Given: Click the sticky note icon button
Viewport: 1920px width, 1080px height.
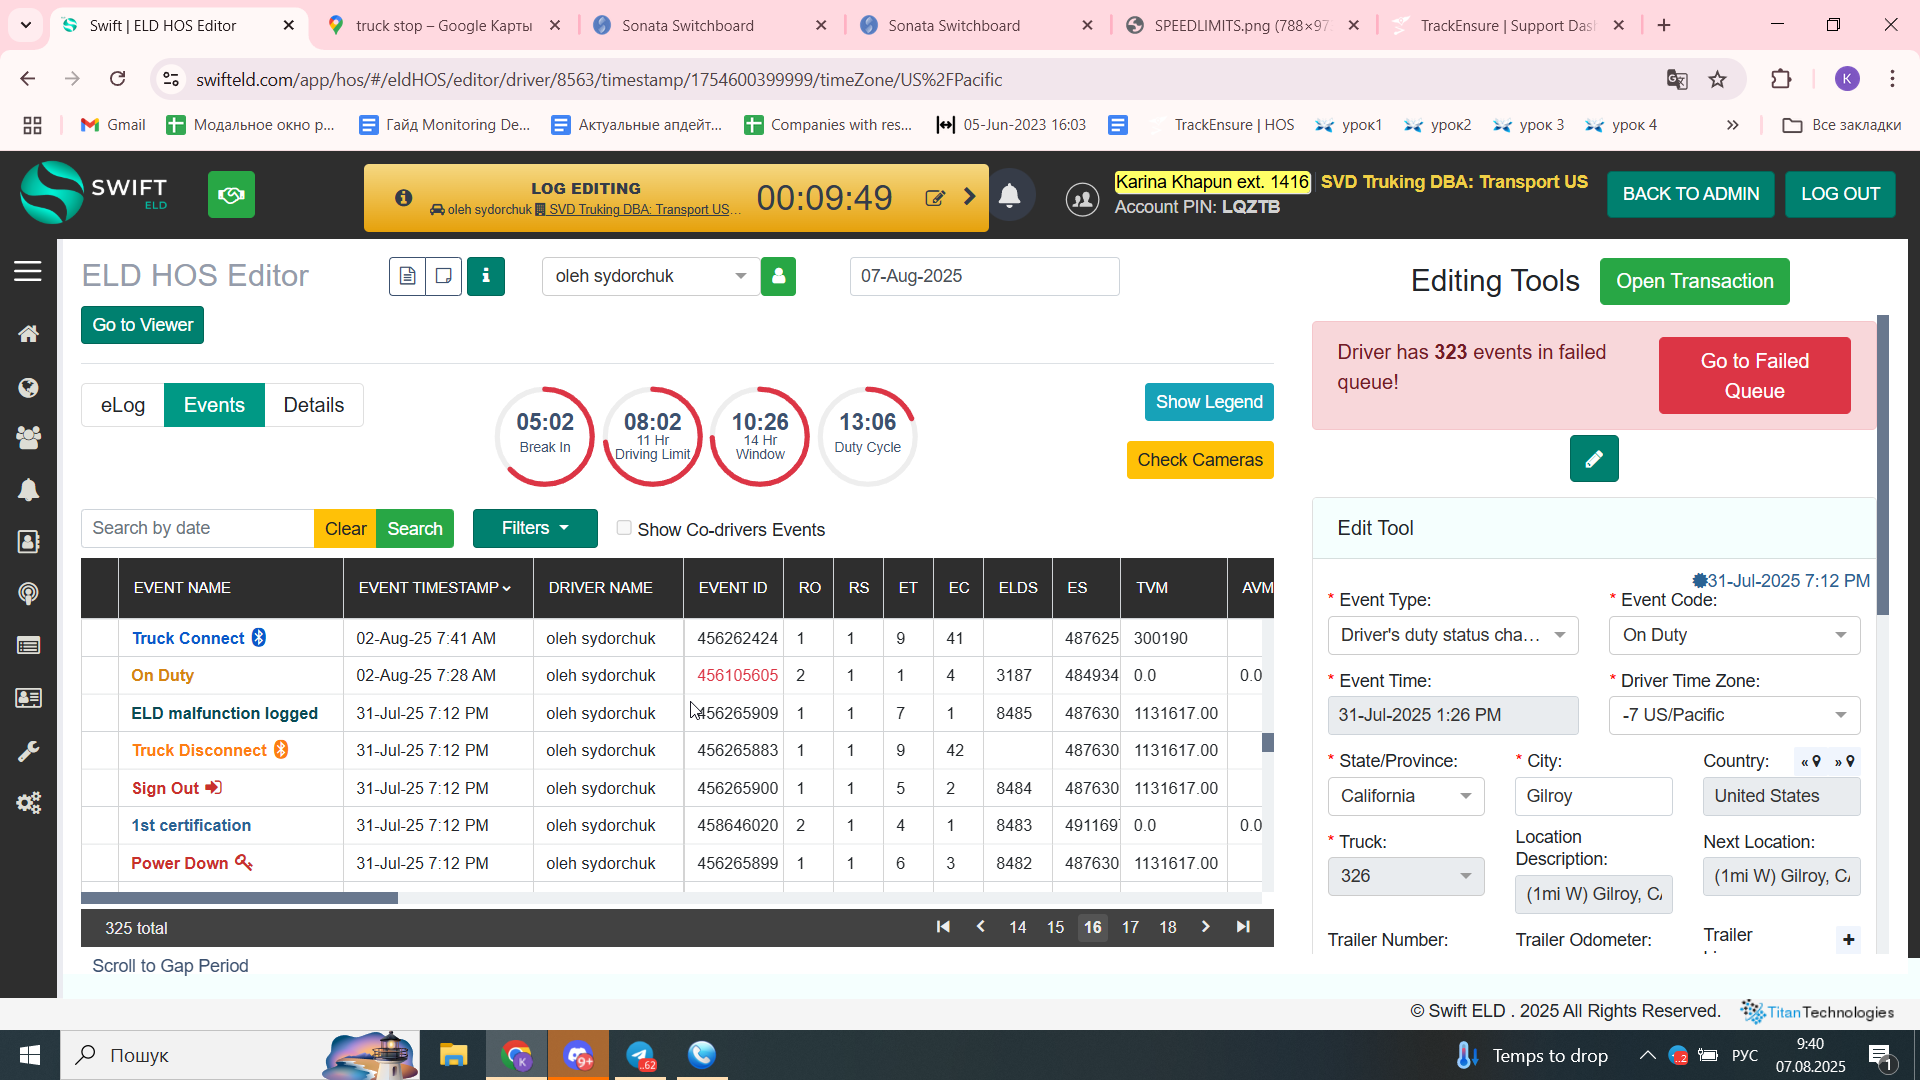Looking at the screenshot, I should (444, 276).
